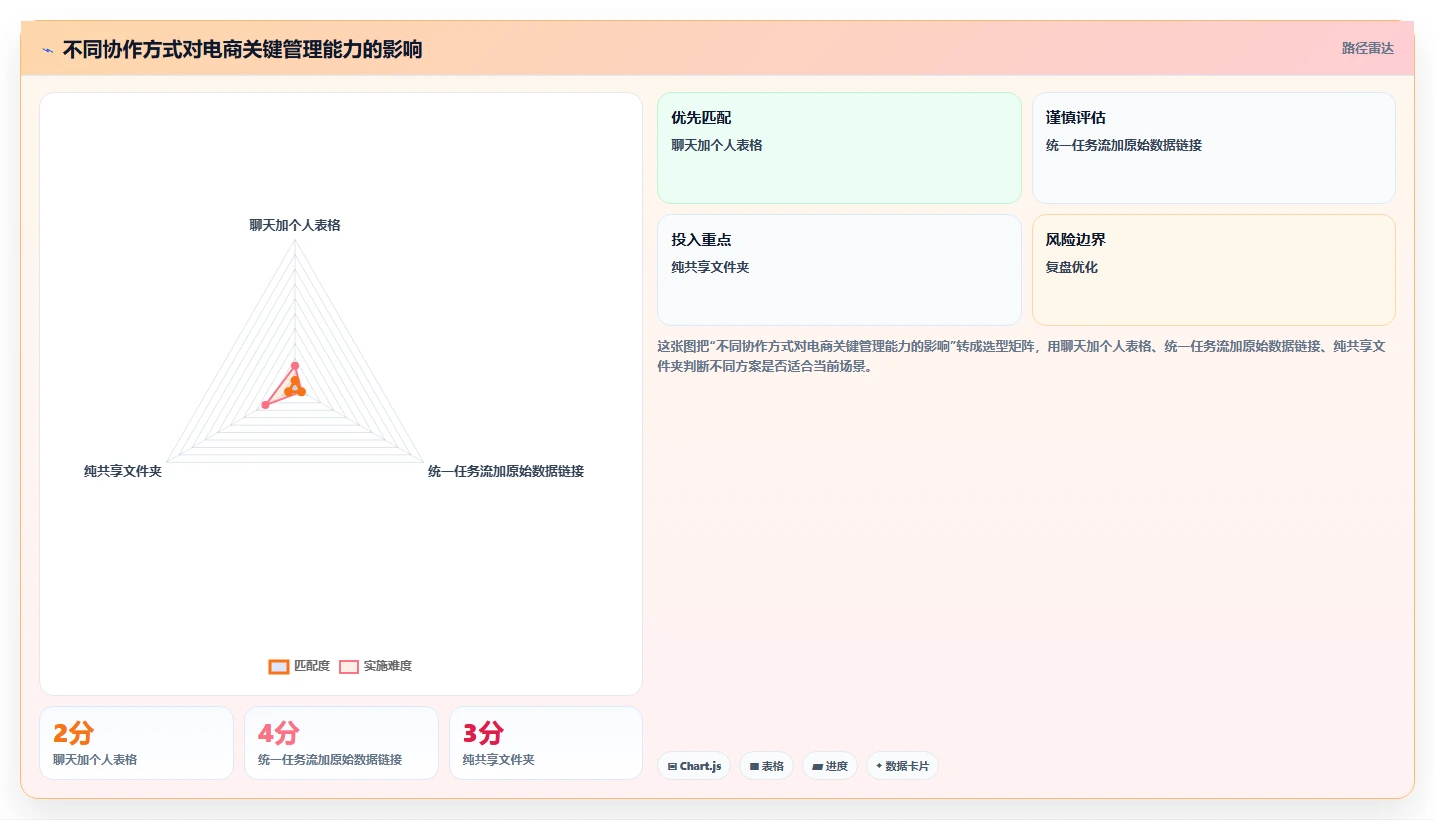Click the sparkle icon in the 数据卡片 chip

point(879,766)
